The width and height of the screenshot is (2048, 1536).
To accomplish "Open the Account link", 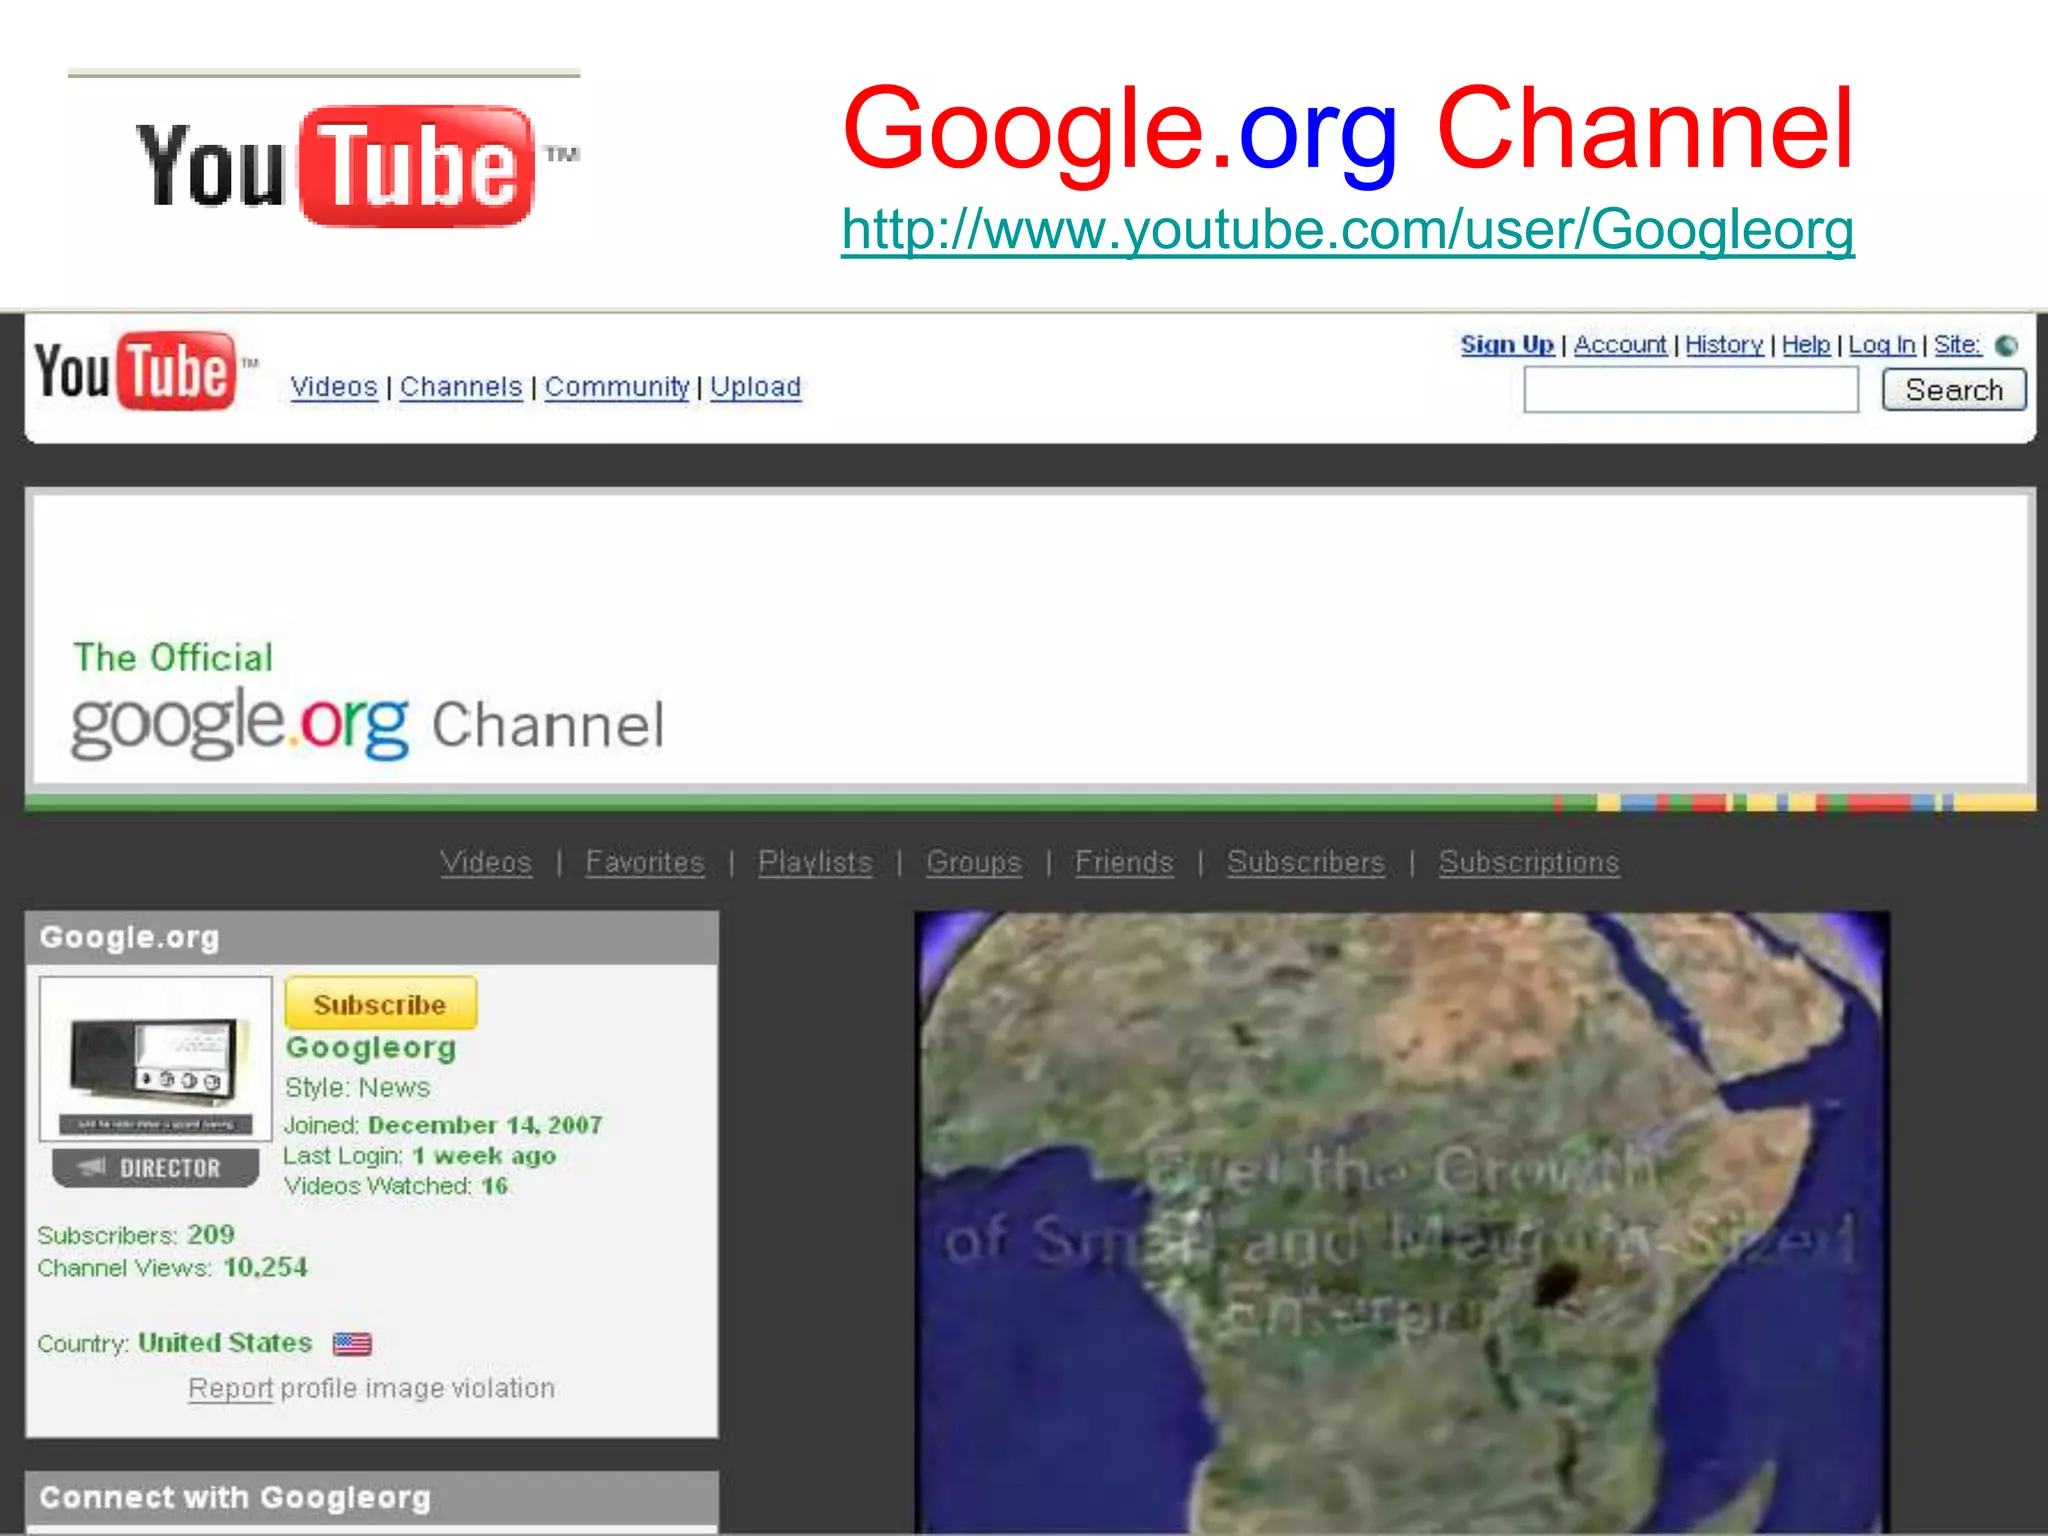I will click(x=1620, y=345).
